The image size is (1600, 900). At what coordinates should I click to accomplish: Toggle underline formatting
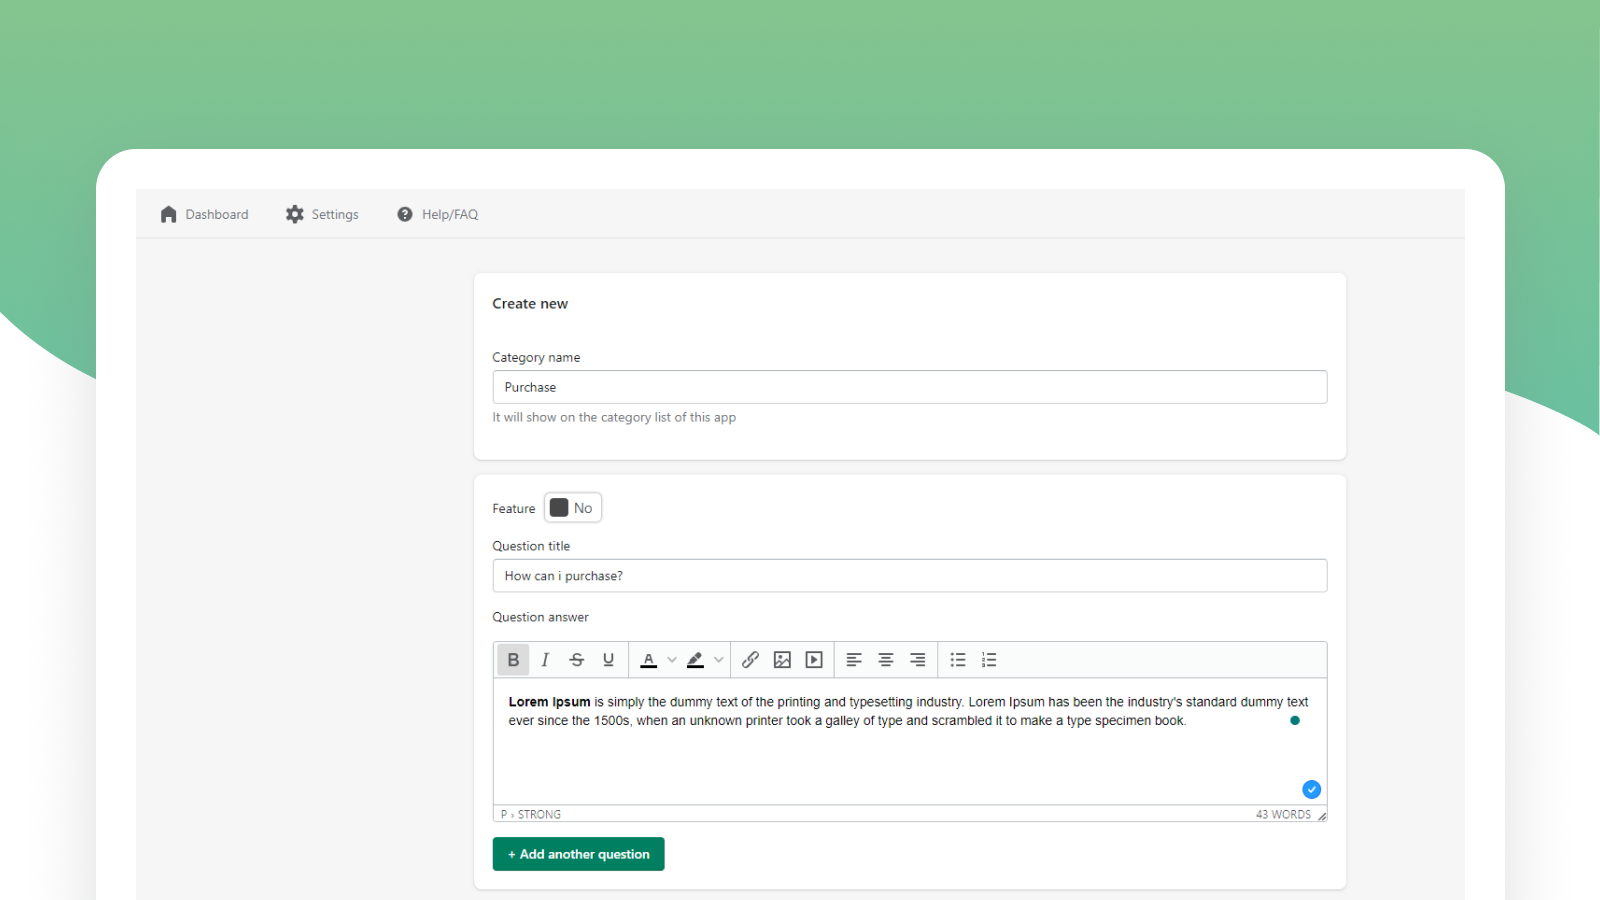coord(608,659)
